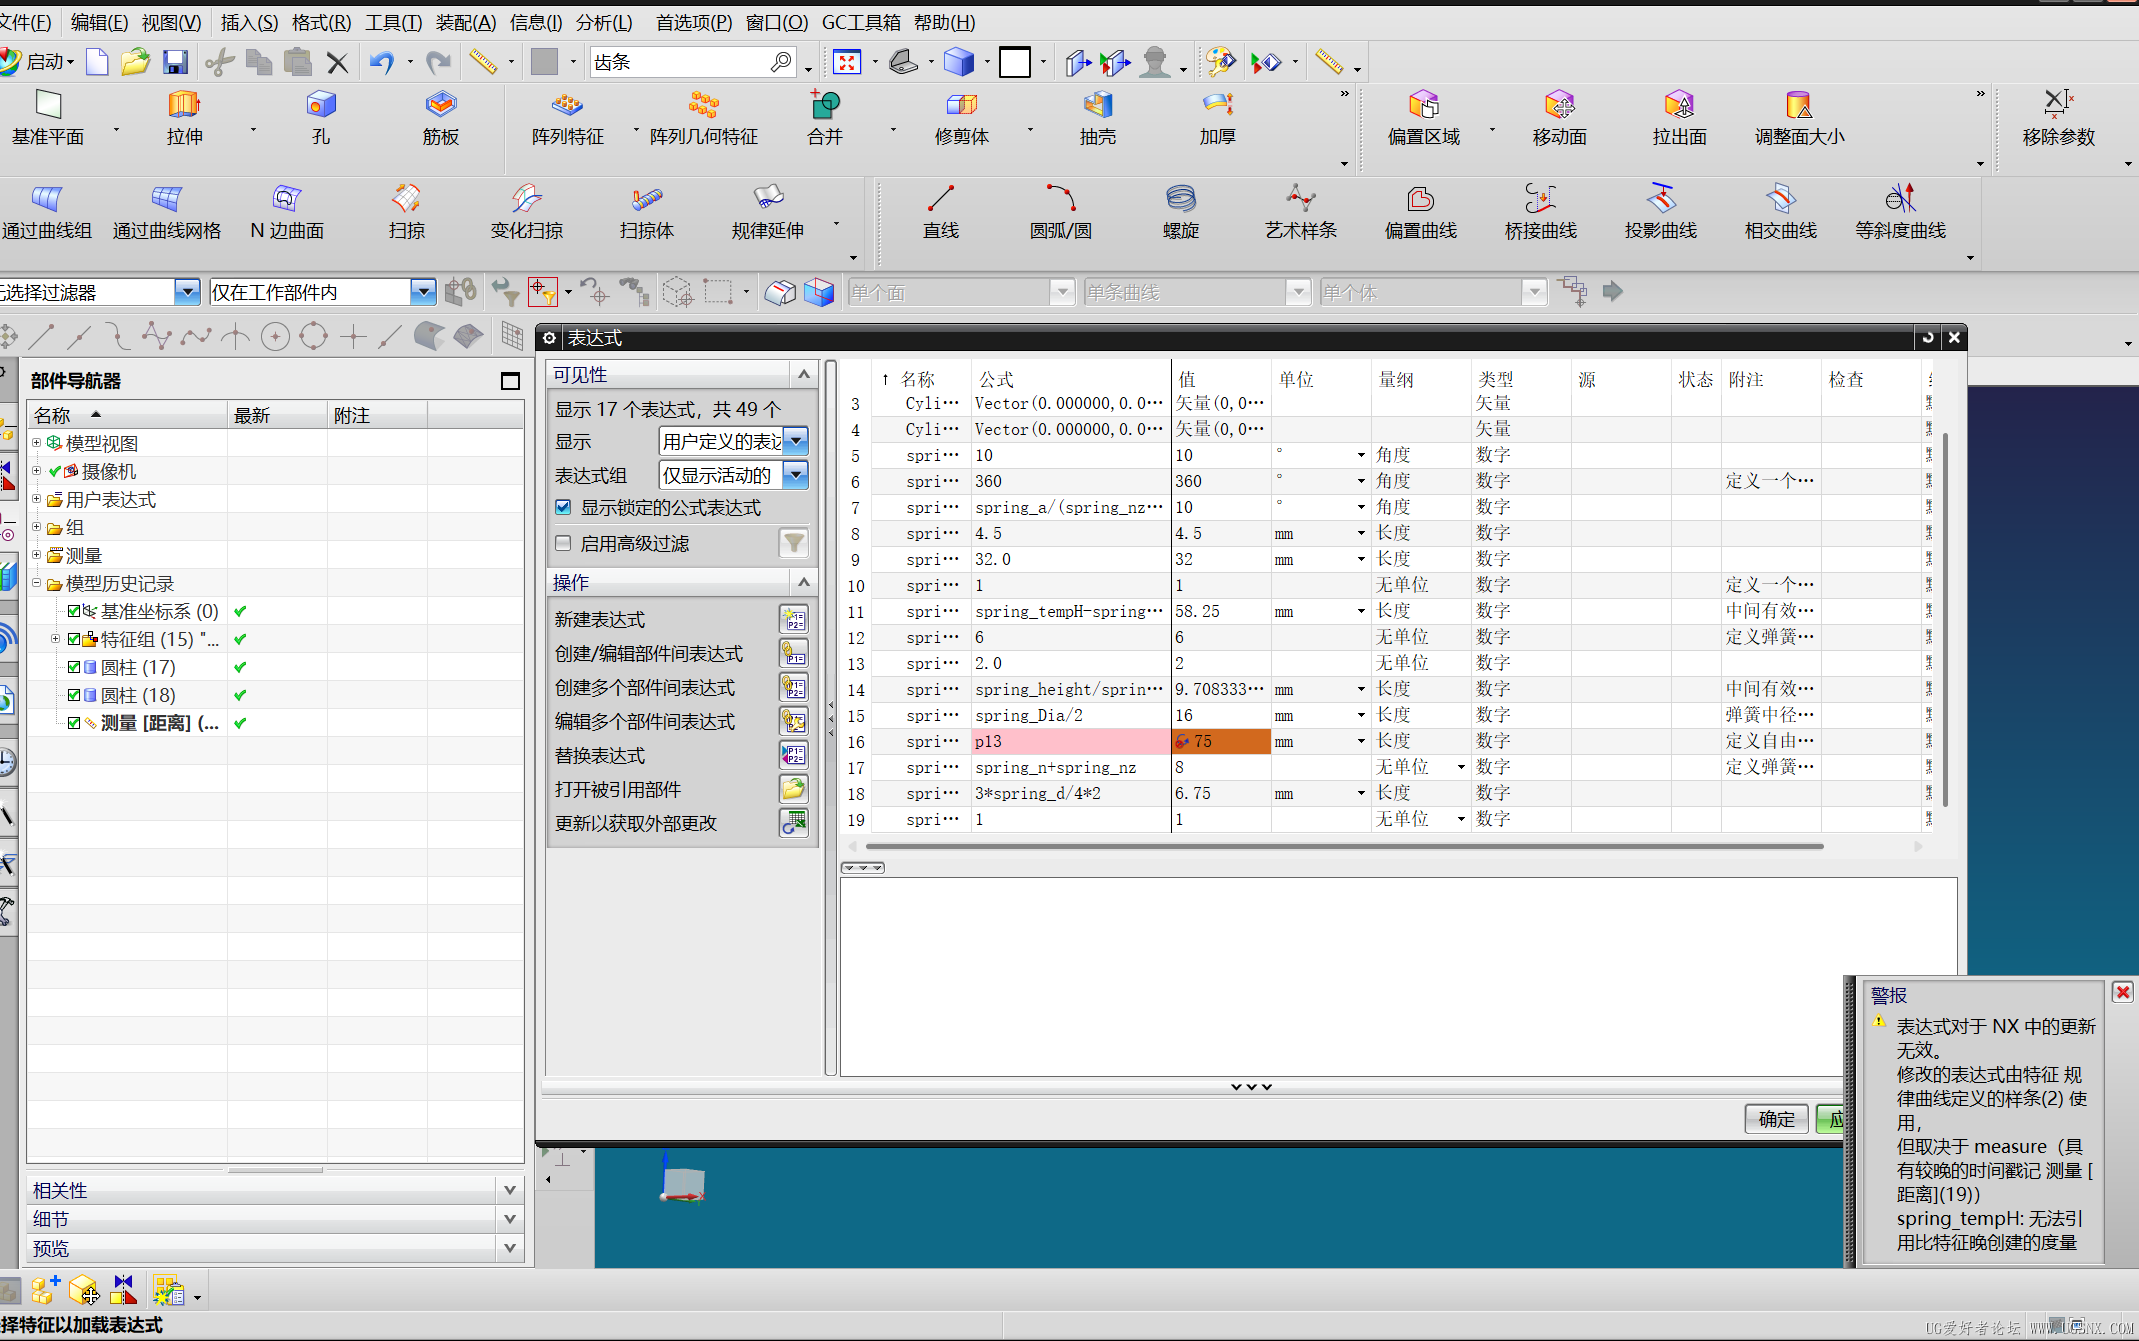This screenshot has width=2139, height=1341.
Task: Open the 编辑(E) menu
Action: coord(99,22)
